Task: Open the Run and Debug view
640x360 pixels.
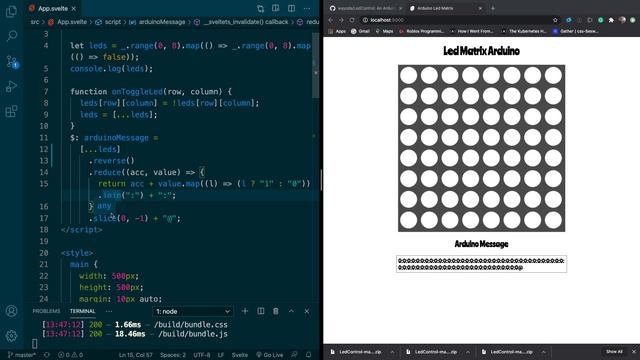Action: (11, 86)
